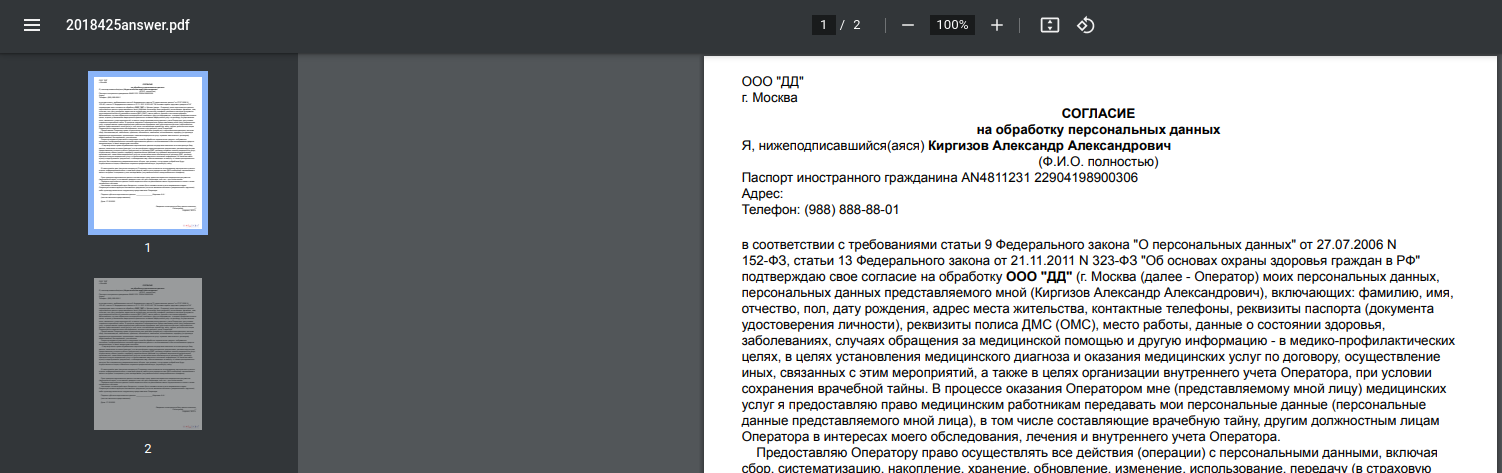This screenshot has height=473, width=1502.
Task: Click the current page number field
Action: (824, 25)
